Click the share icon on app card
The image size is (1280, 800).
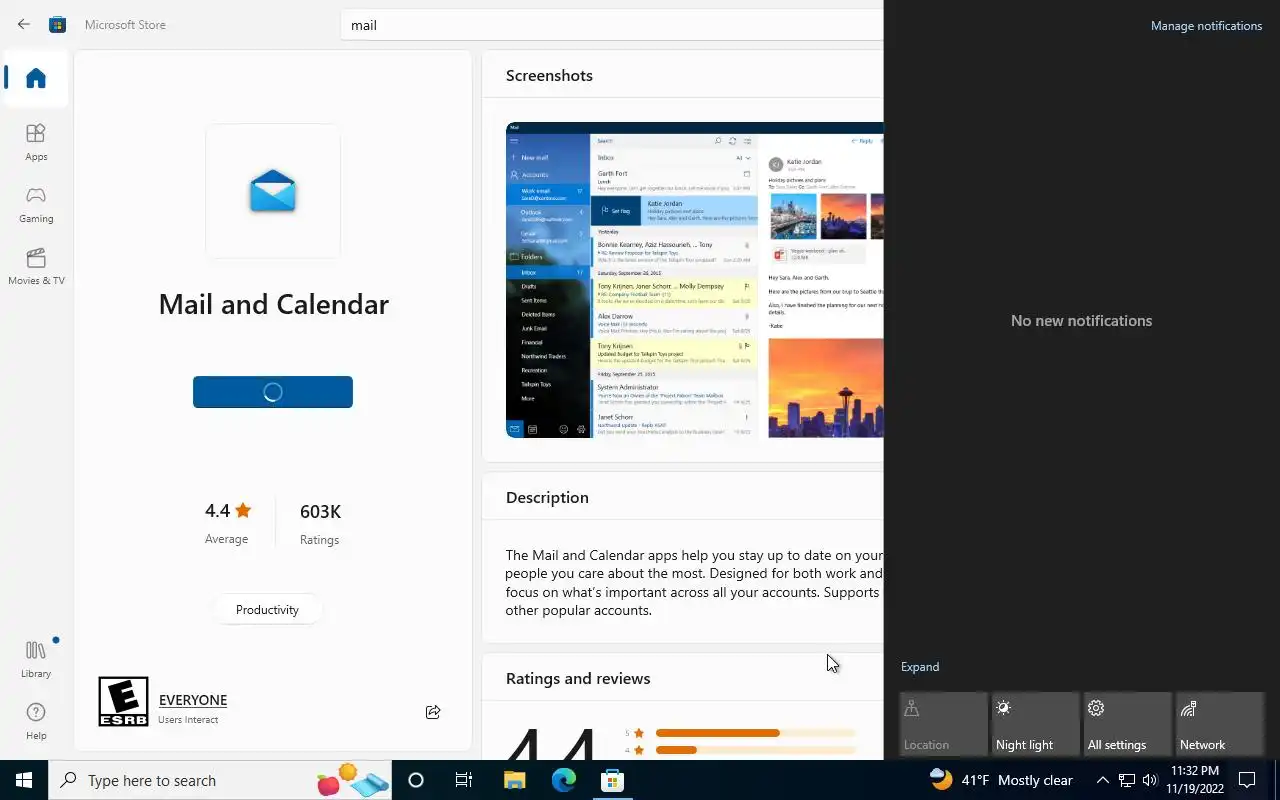click(x=433, y=712)
